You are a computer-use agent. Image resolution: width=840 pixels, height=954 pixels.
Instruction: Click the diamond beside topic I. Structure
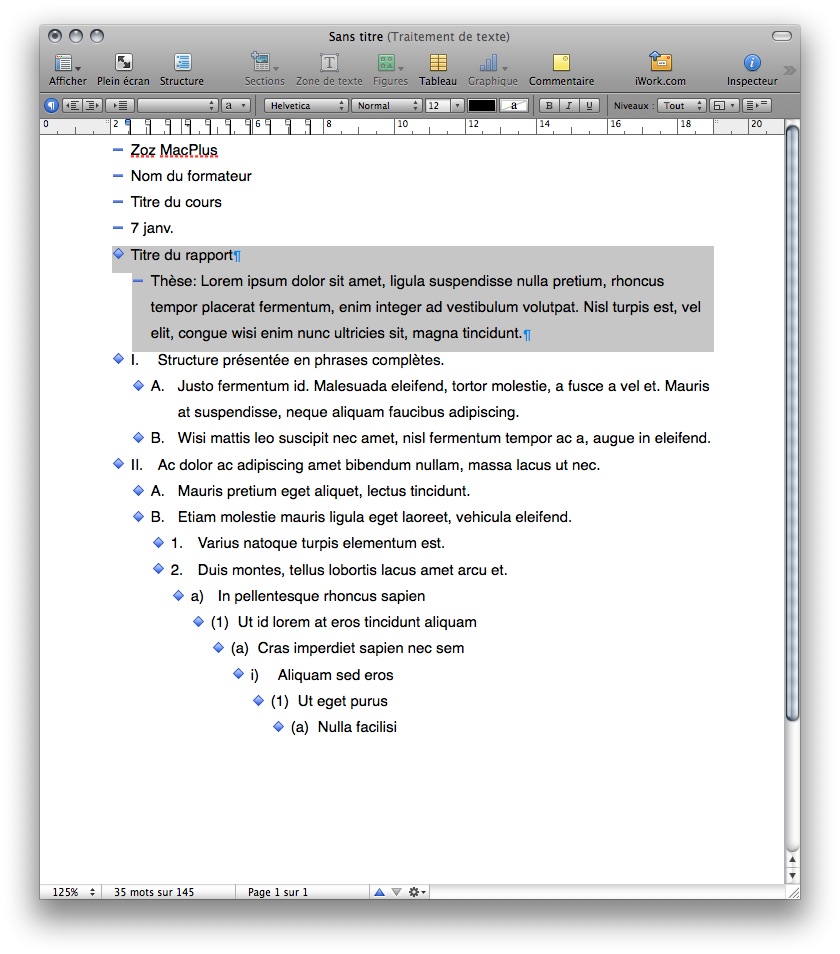tap(119, 359)
